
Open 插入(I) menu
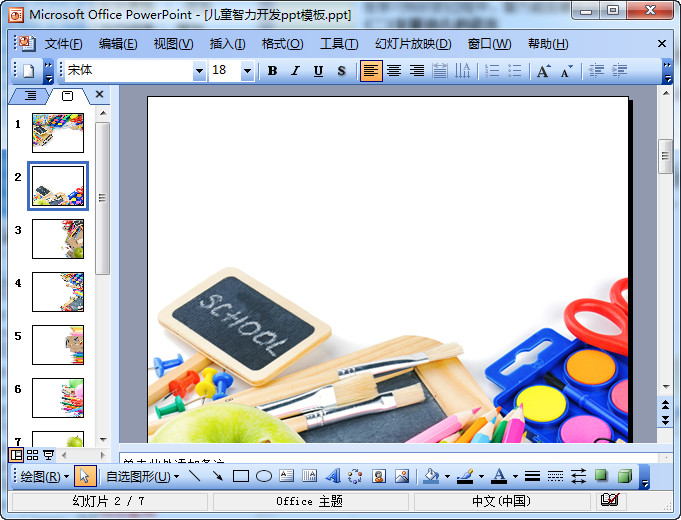(227, 44)
